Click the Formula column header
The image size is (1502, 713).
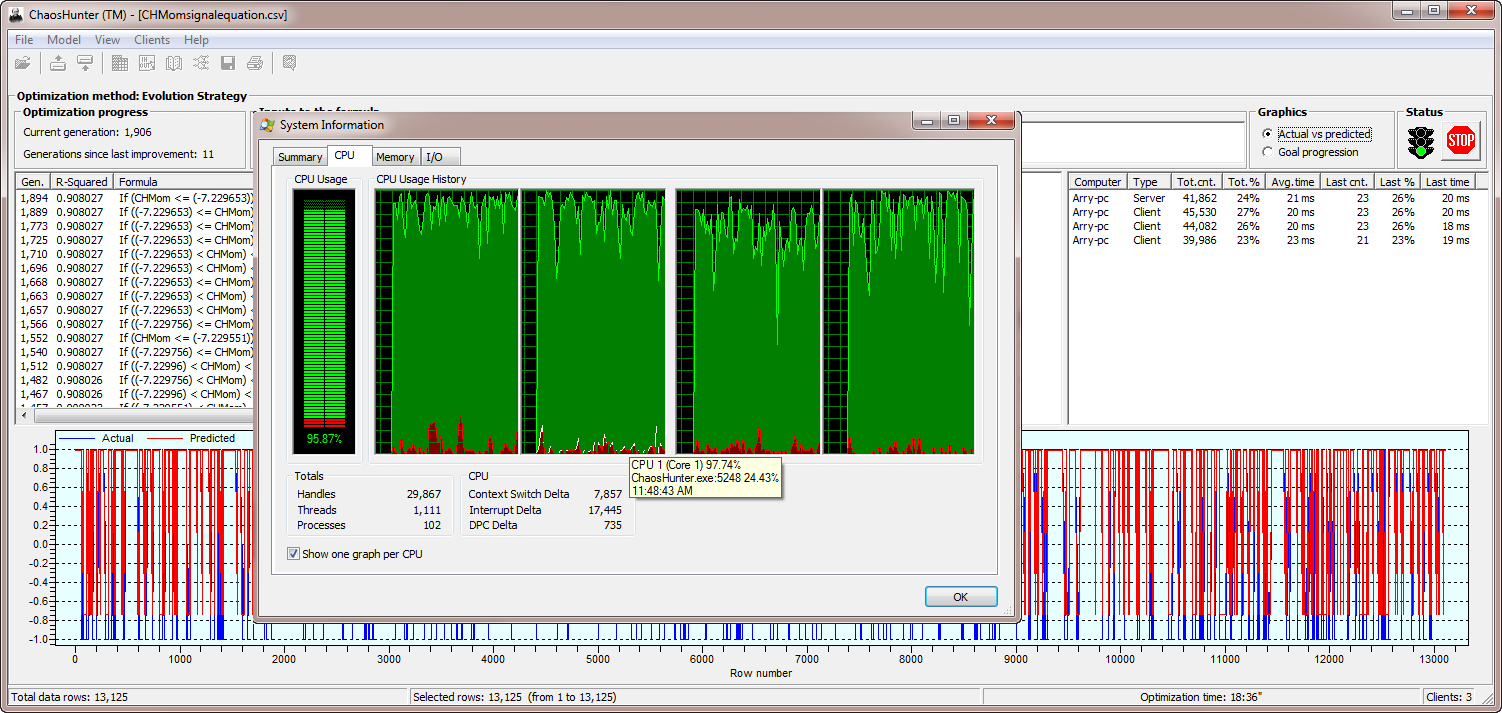(x=184, y=182)
